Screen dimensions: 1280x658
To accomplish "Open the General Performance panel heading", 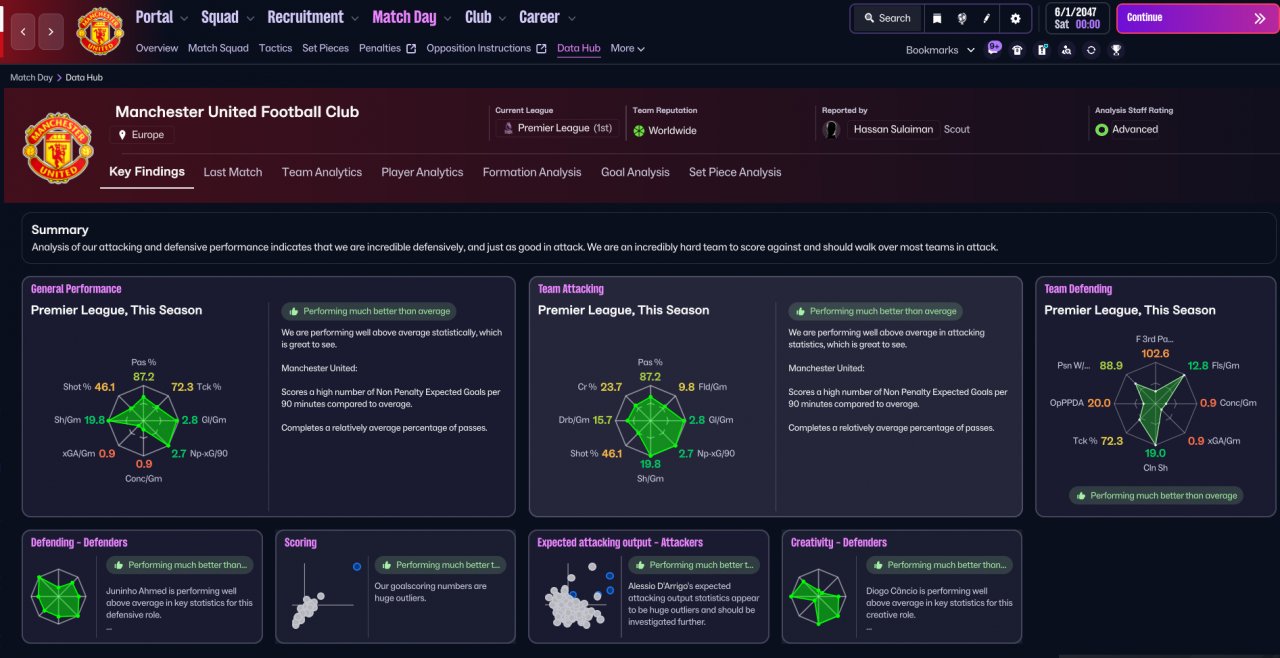I will 76,289.
